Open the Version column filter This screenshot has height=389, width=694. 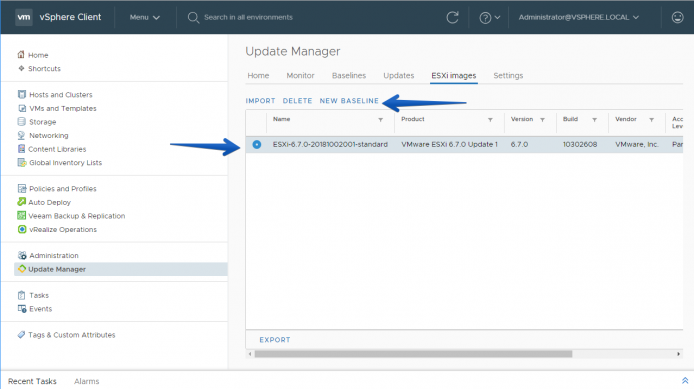[542, 120]
